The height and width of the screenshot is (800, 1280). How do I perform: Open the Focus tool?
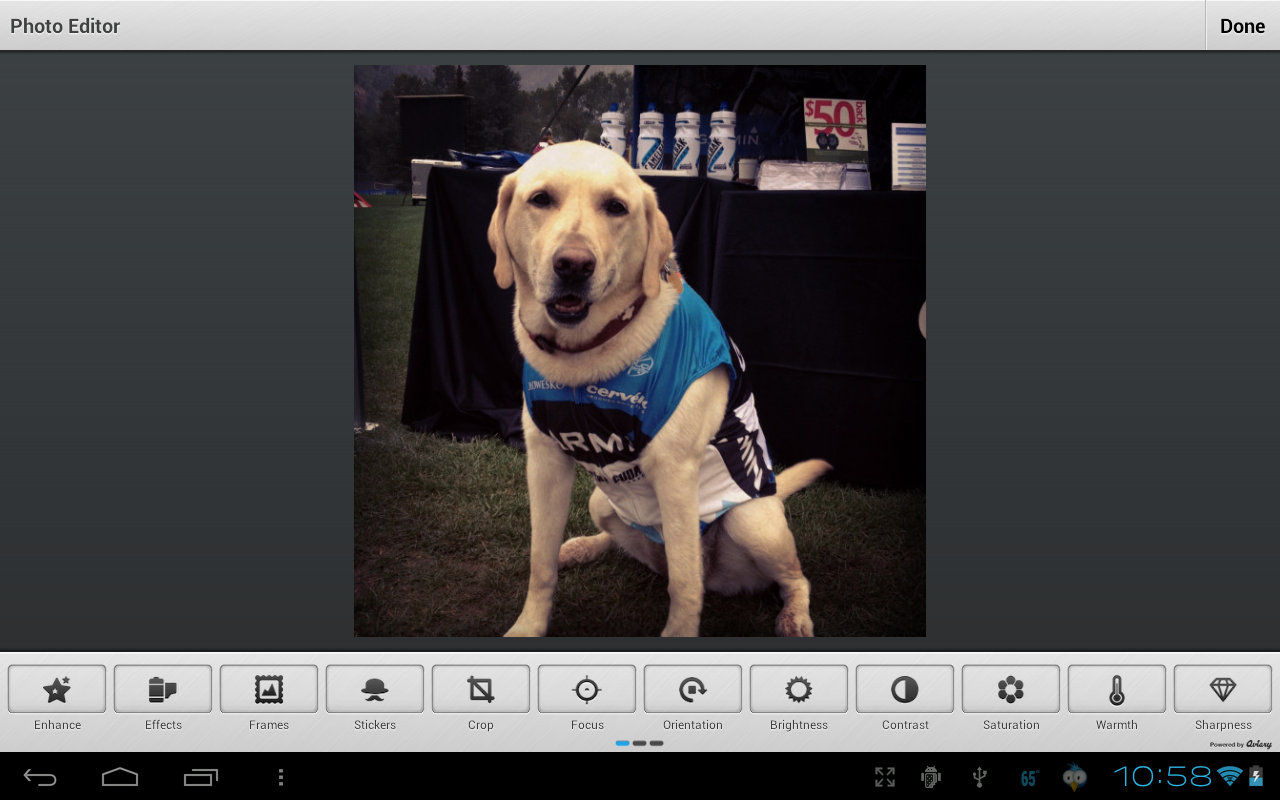(x=587, y=689)
